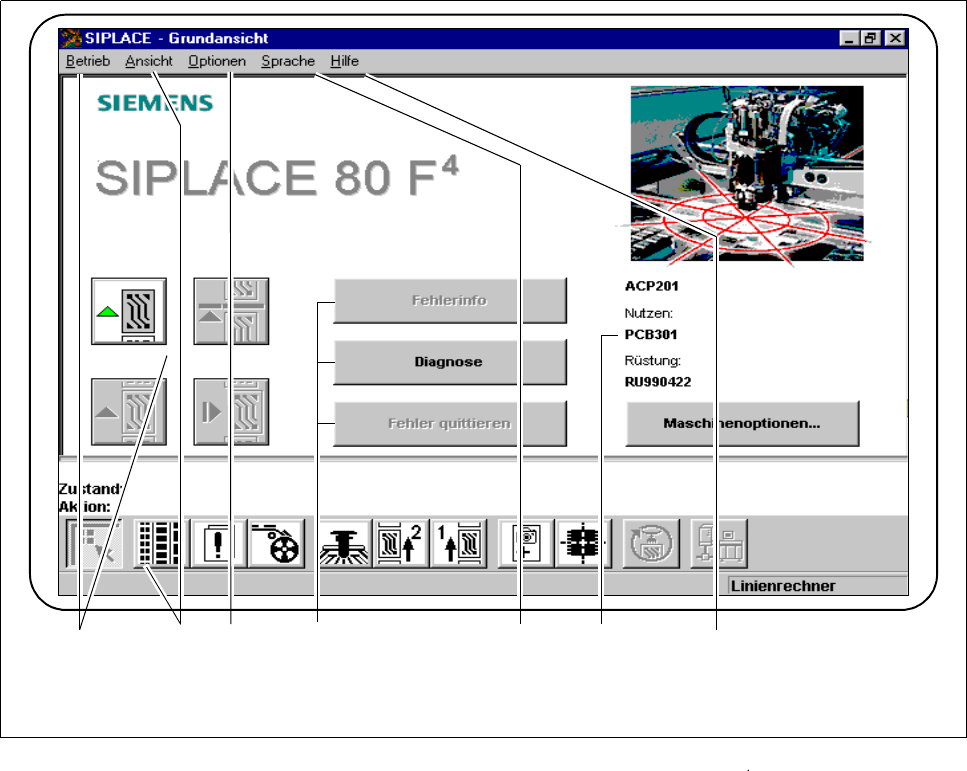Click Fehler quittieren button
The image size is (967, 771).
pyautogui.click(x=450, y=423)
